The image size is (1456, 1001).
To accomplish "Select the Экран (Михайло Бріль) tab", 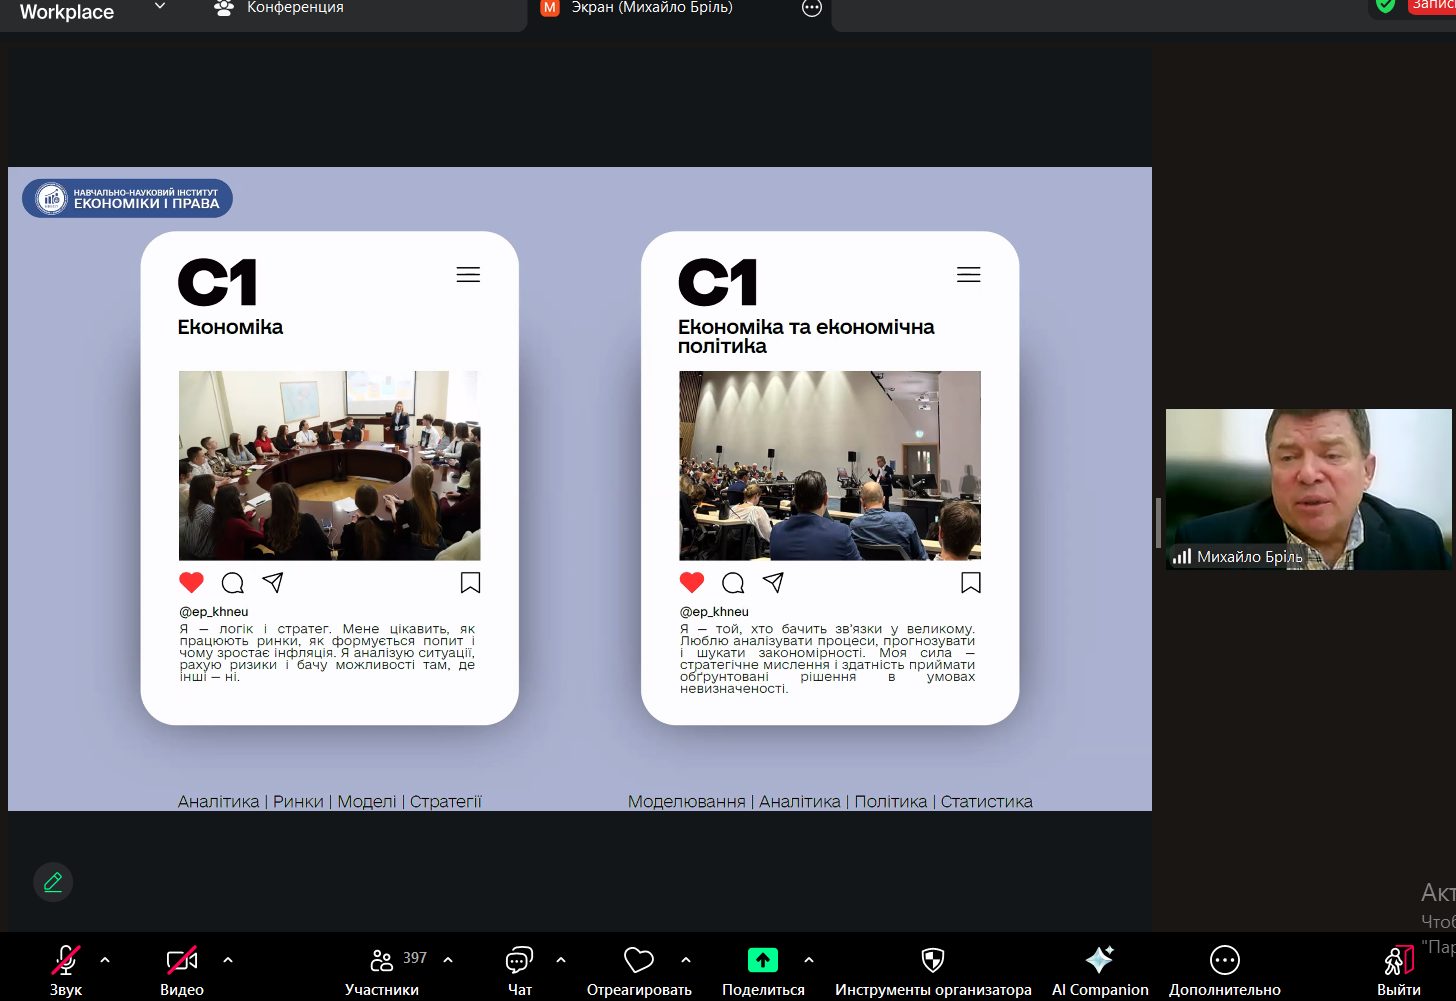I will click(650, 8).
